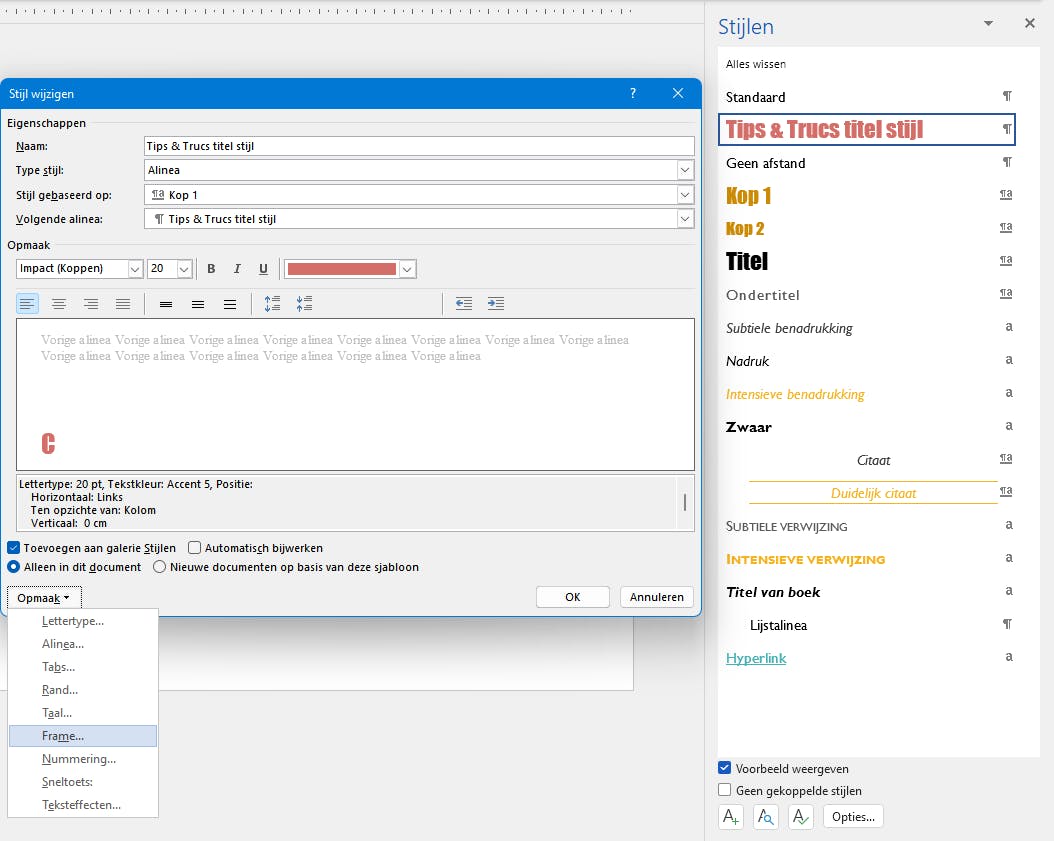
Task: Open font size dropdown showing 20
Action: [185, 269]
